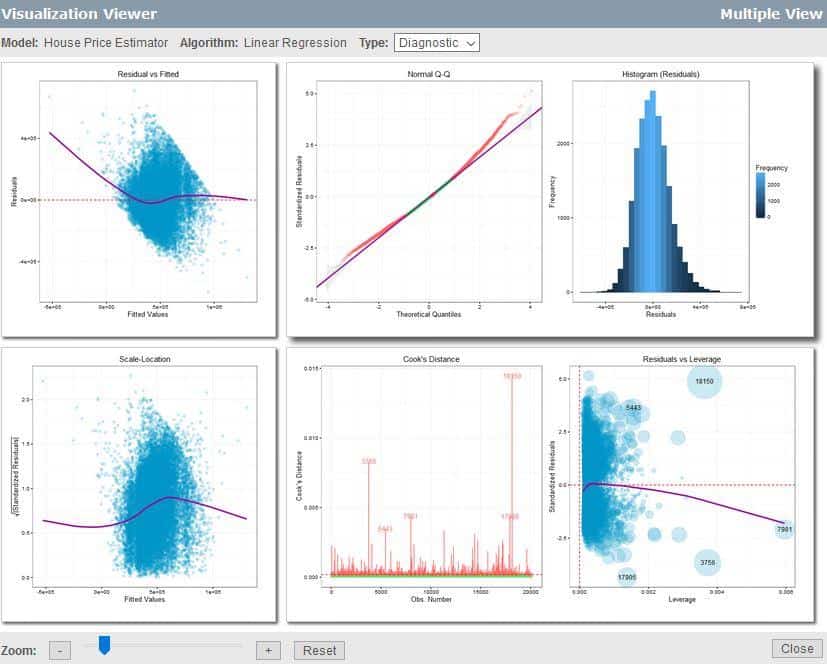Screen dimensions: 827x664
Task: Click the blue zoom slider handle
Action: click(x=103, y=646)
